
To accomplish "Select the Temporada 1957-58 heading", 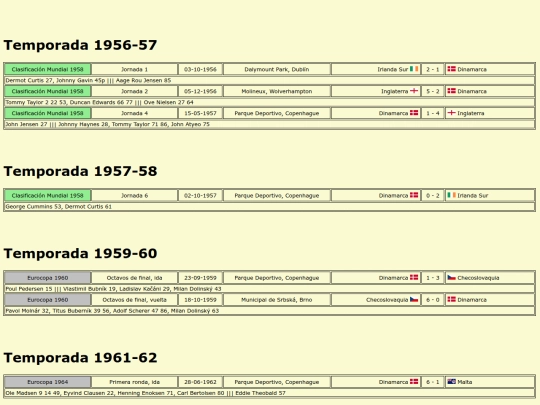I will [x=80, y=171].
